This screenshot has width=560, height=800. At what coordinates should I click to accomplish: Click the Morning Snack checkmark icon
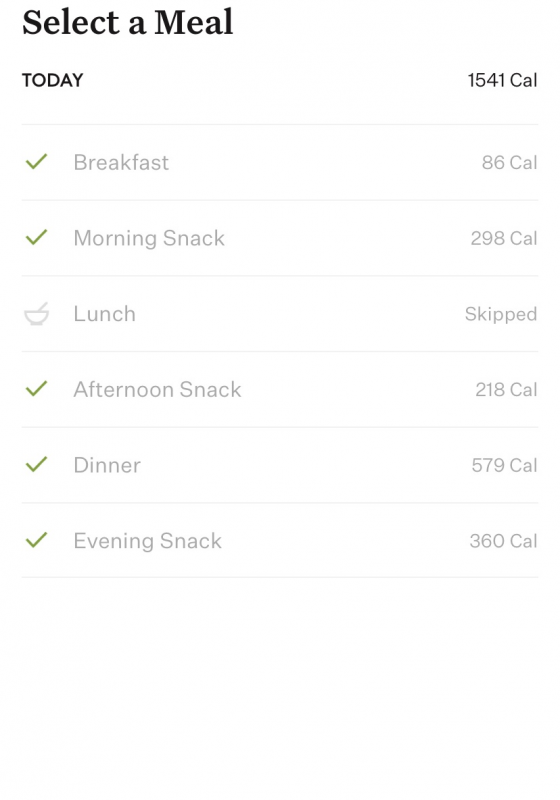36,237
